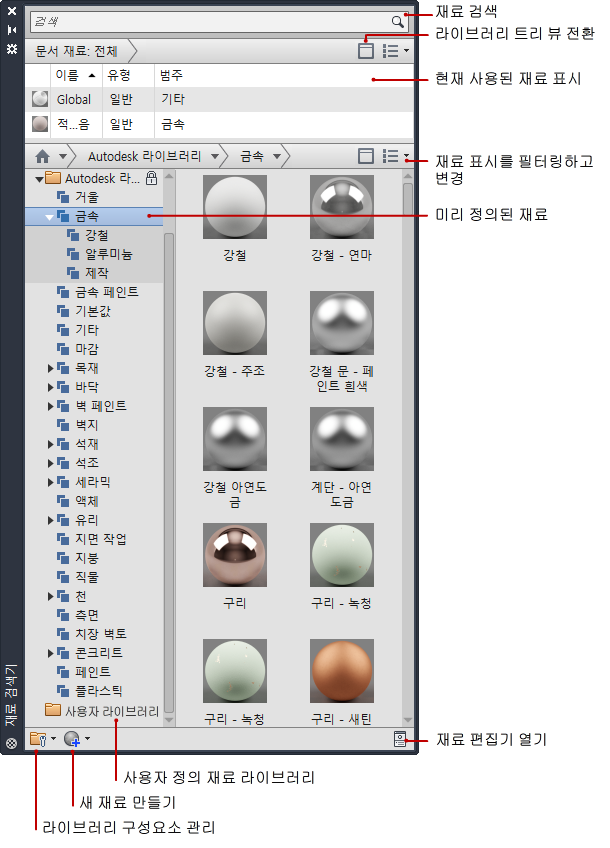Select the 직물 category
This screenshot has height=848, width=610.
tap(87, 577)
